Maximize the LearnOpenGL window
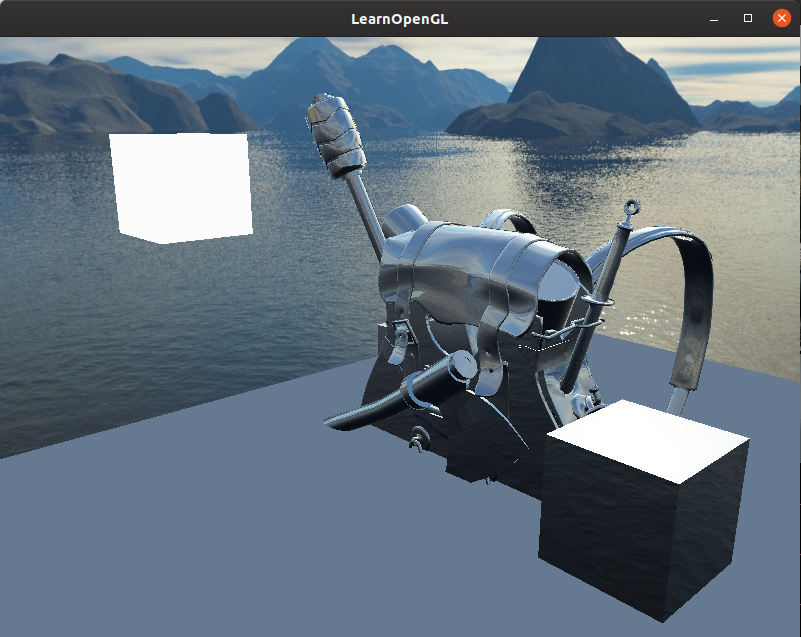 click(747, 19)
